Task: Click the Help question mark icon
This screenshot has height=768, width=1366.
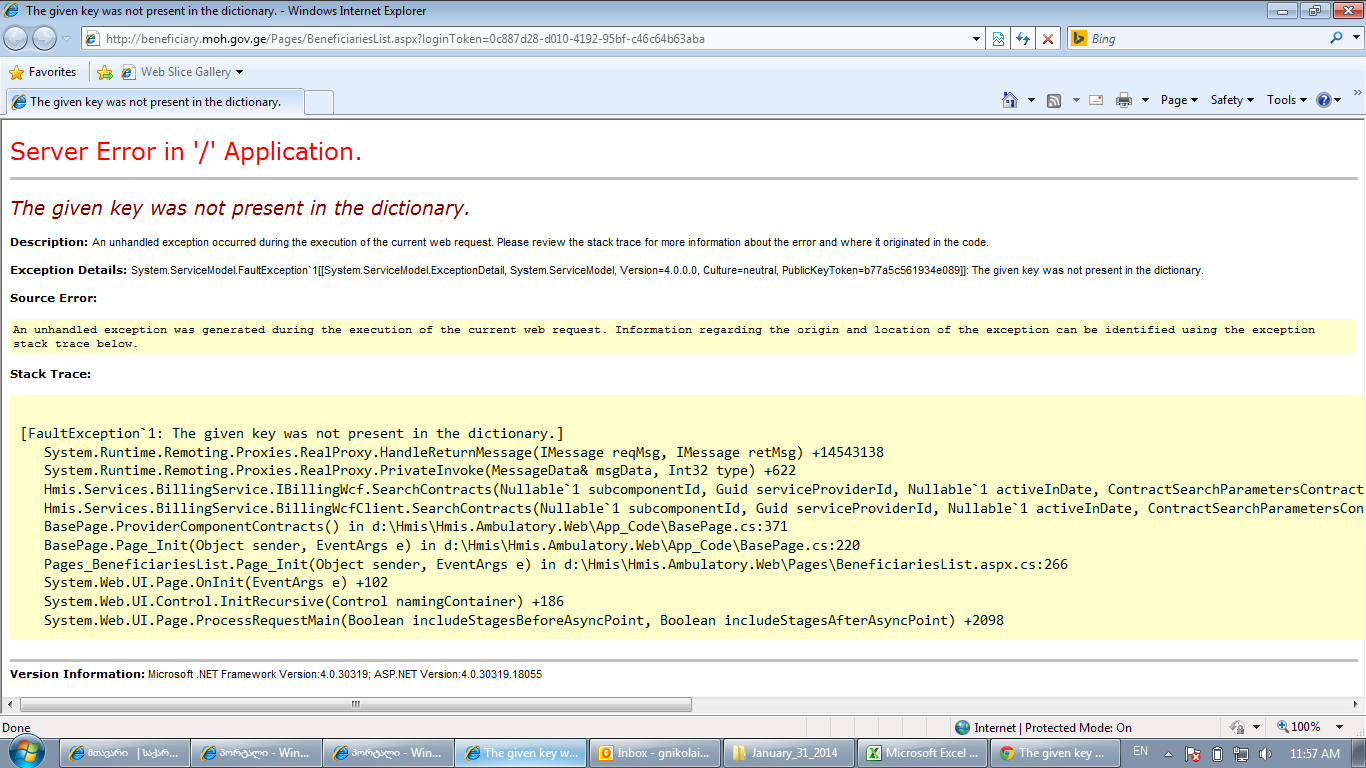Action: [x=1324, y=100]
